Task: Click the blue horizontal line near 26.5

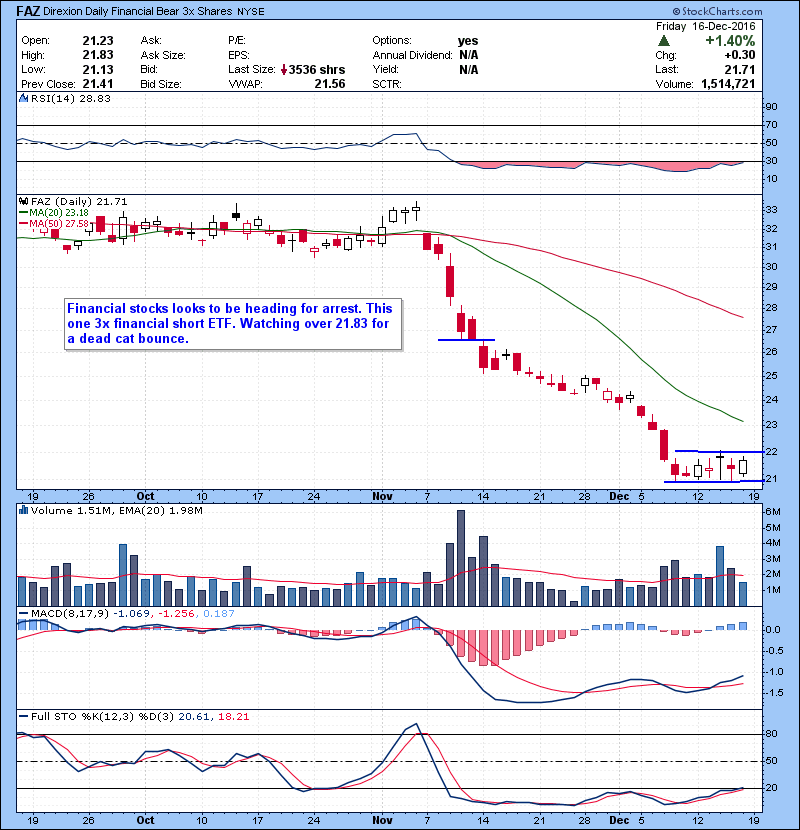Action: point(466,340)
